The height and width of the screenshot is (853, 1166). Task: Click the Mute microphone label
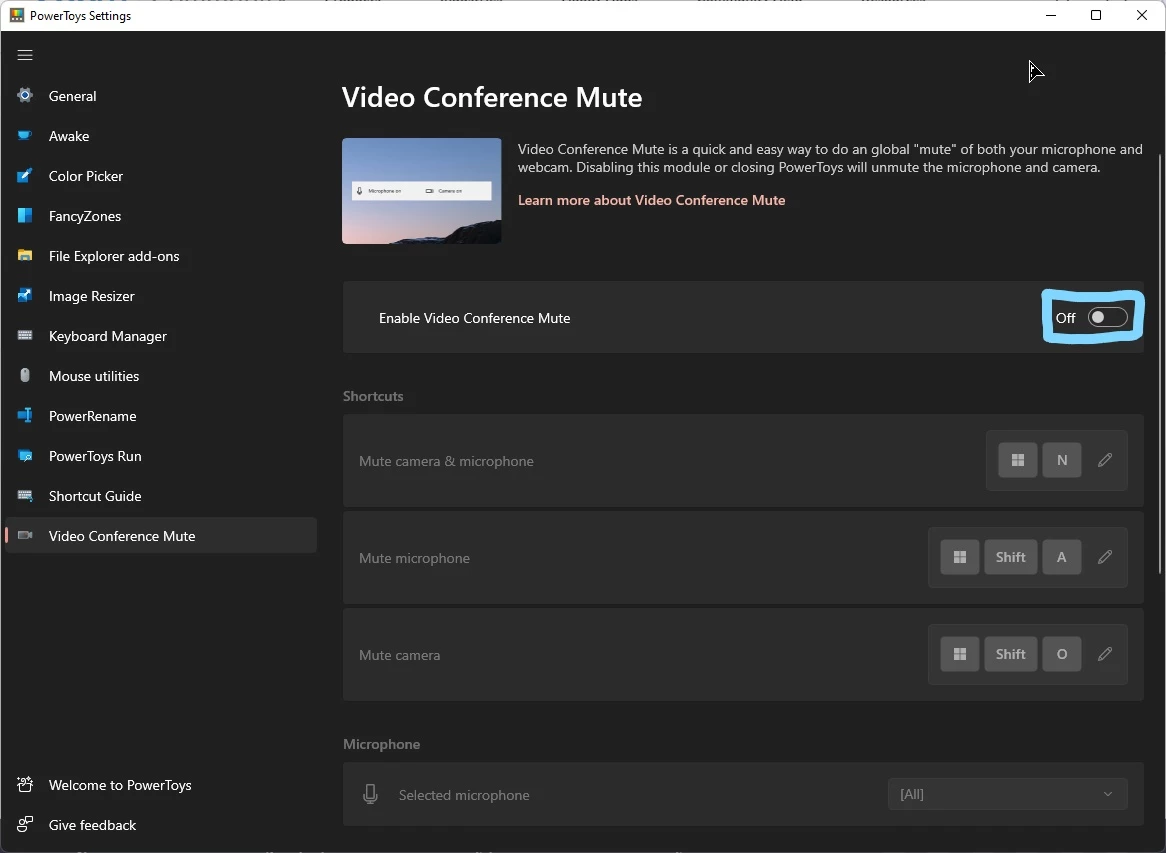(x=414, y=558)
